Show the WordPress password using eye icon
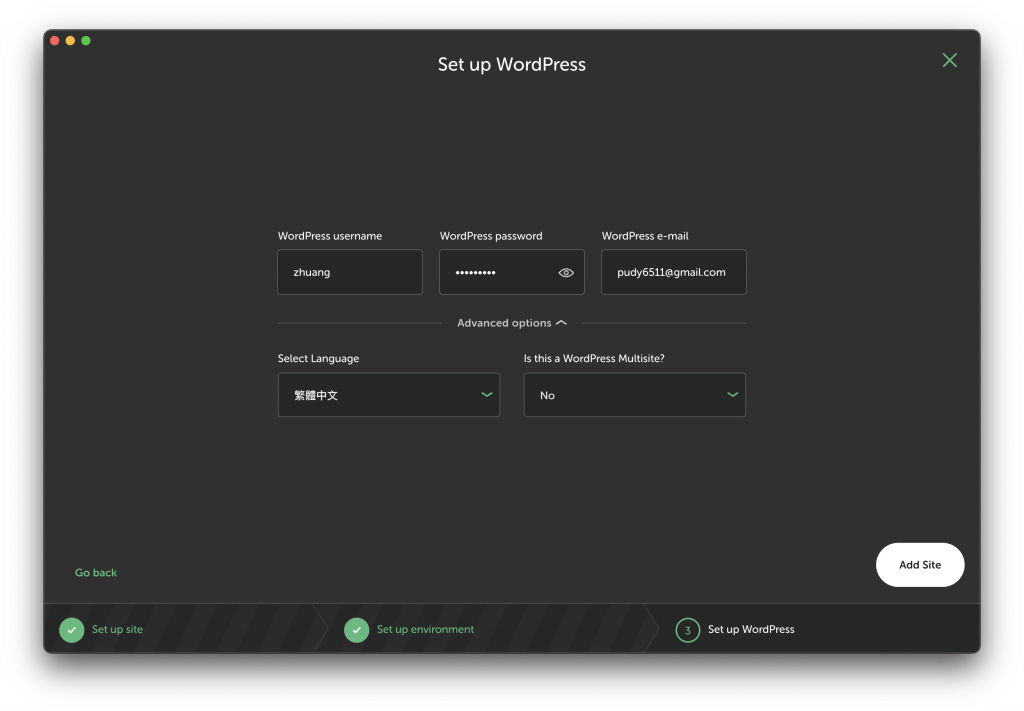This screenshot has width=1024, height=711. pyautogui.click(x=566, y=273)
